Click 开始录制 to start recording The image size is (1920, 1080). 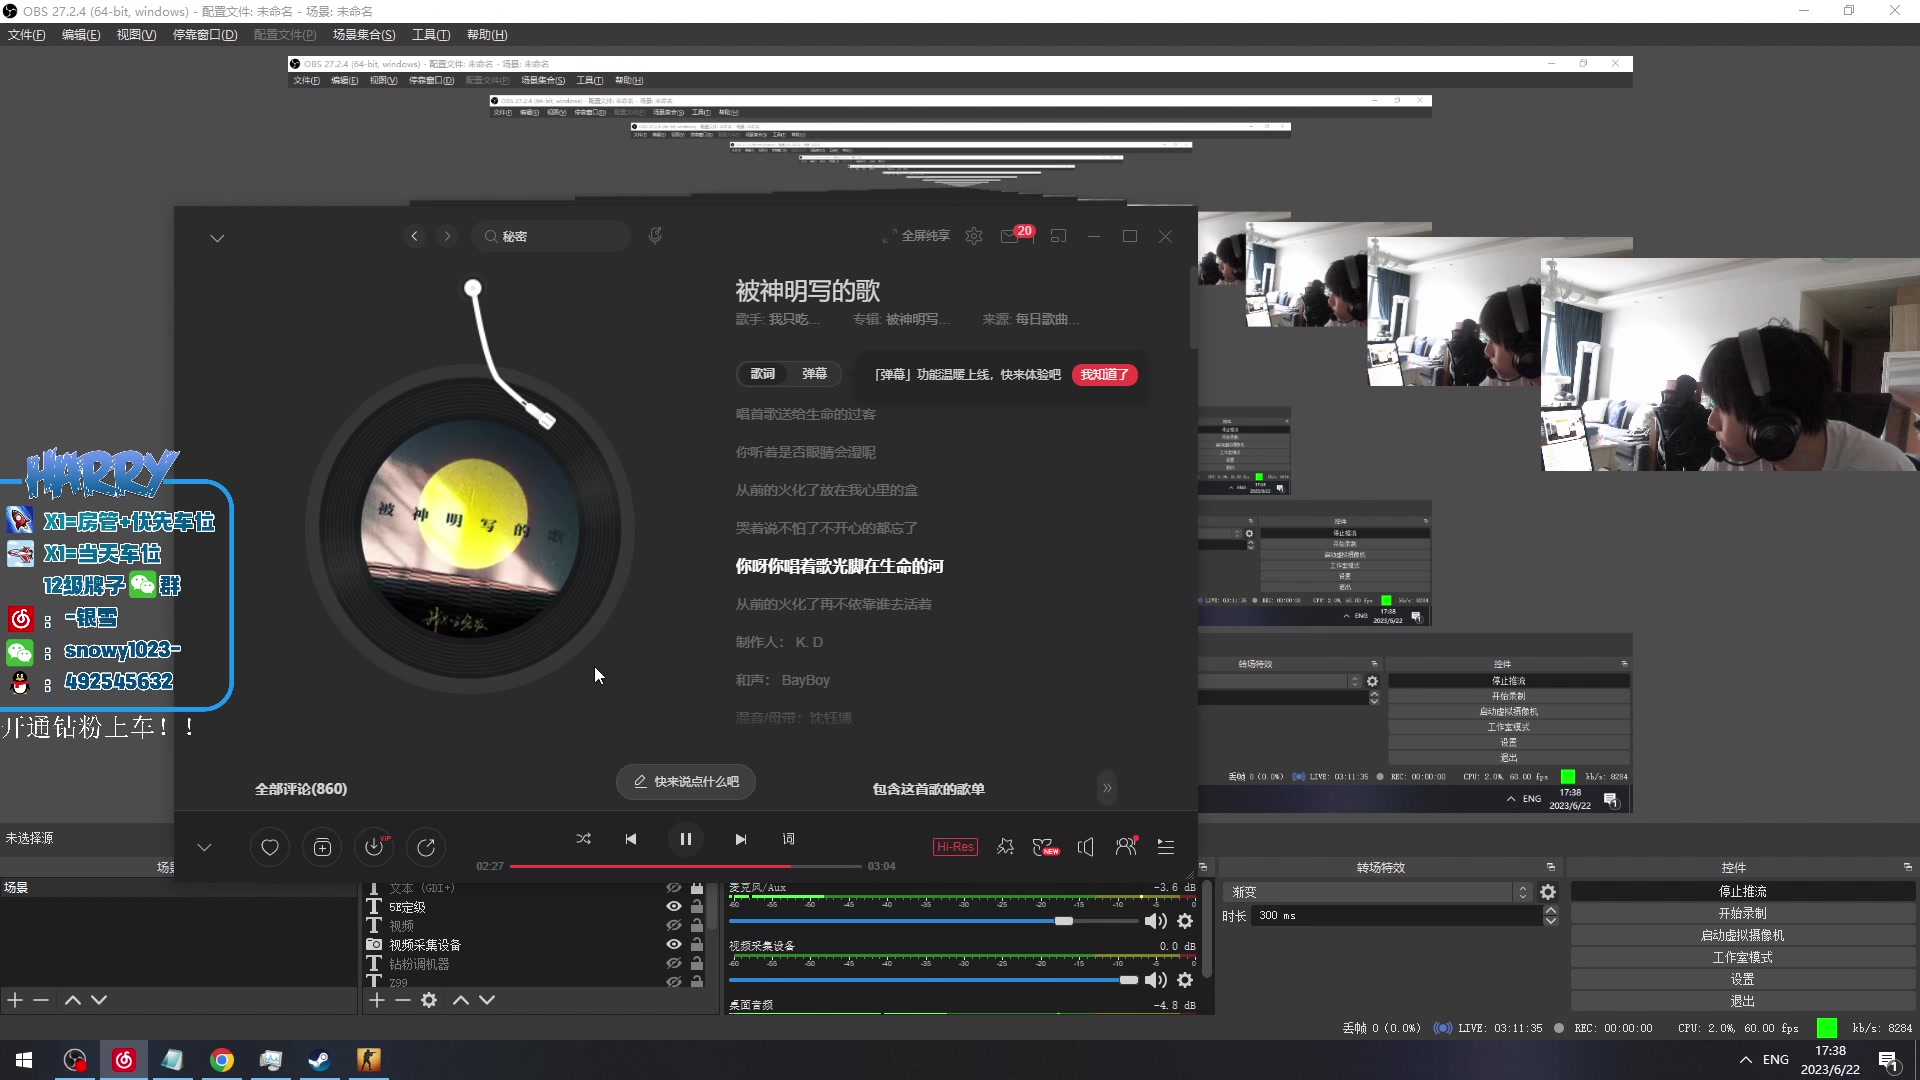(x=1742, y=913)
